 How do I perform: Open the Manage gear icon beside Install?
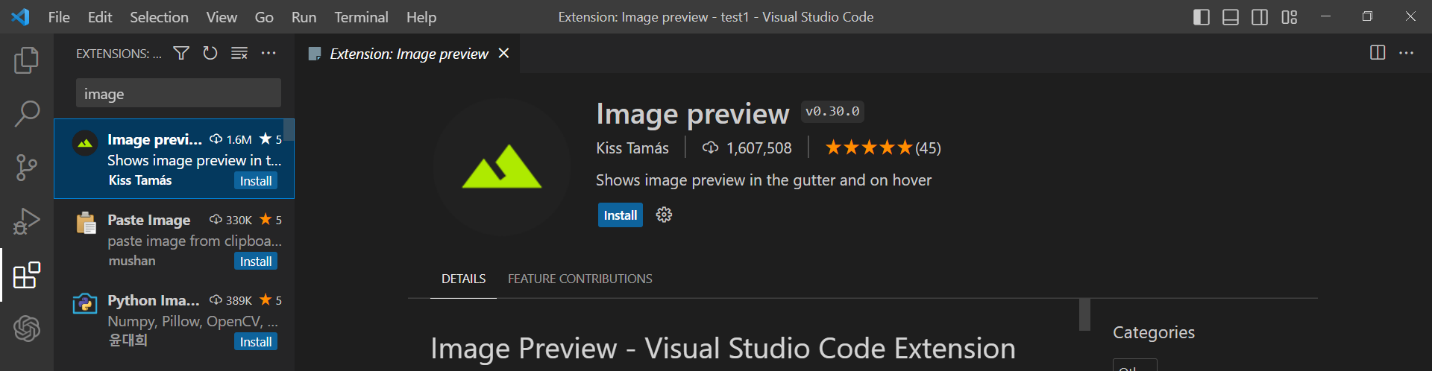(x=664, y=215)
